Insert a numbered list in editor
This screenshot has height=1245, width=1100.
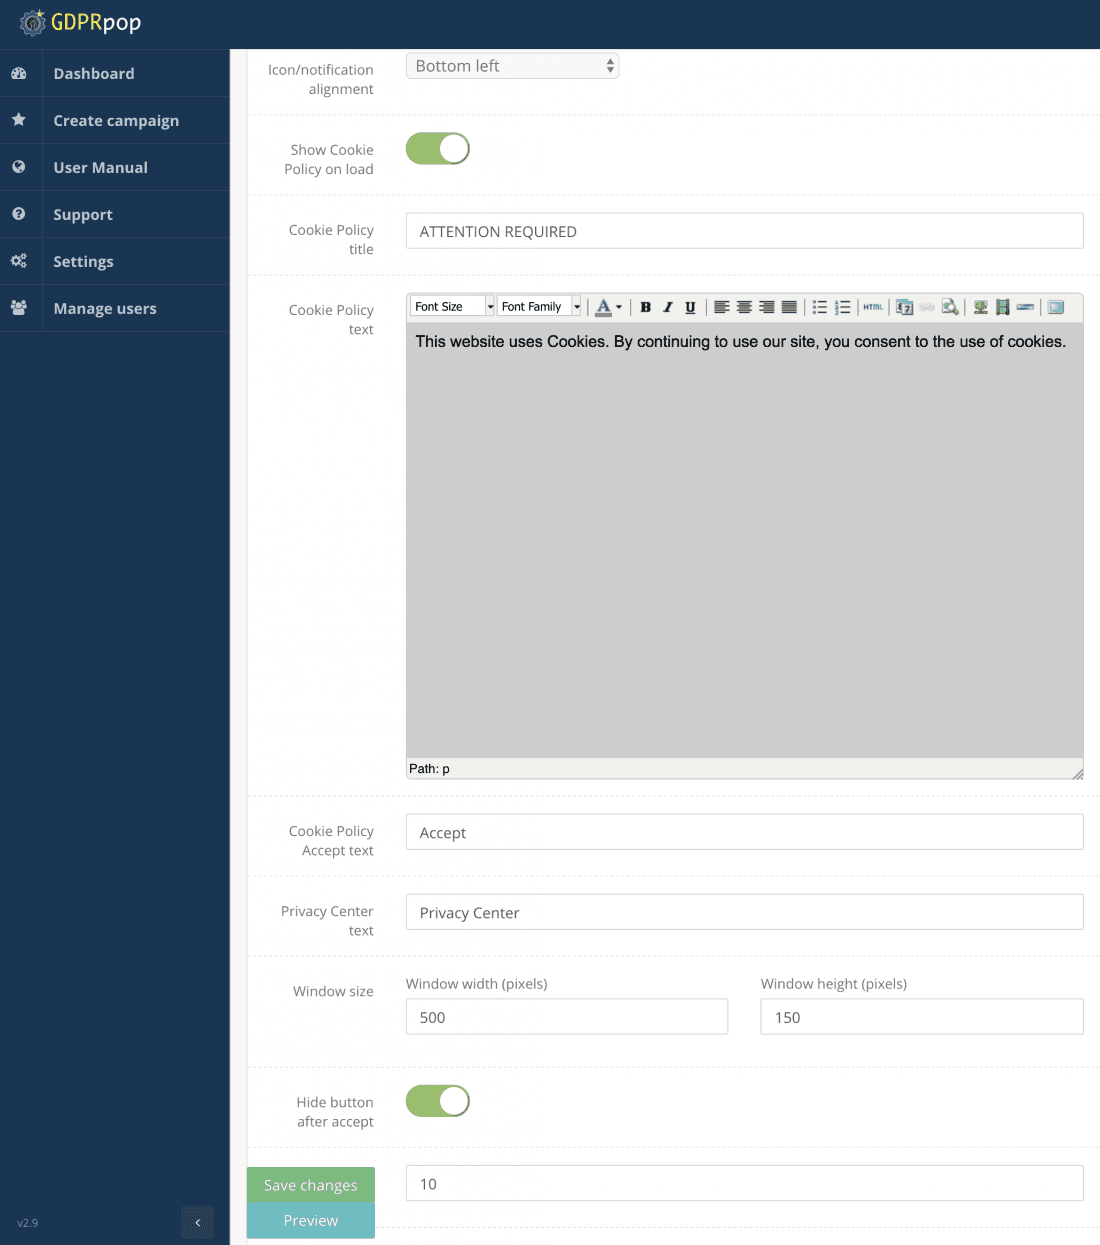(843, 307)
